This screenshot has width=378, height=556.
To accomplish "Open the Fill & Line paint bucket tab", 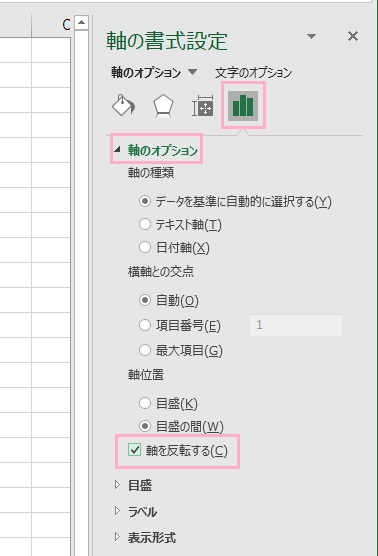I will point(123,105).
